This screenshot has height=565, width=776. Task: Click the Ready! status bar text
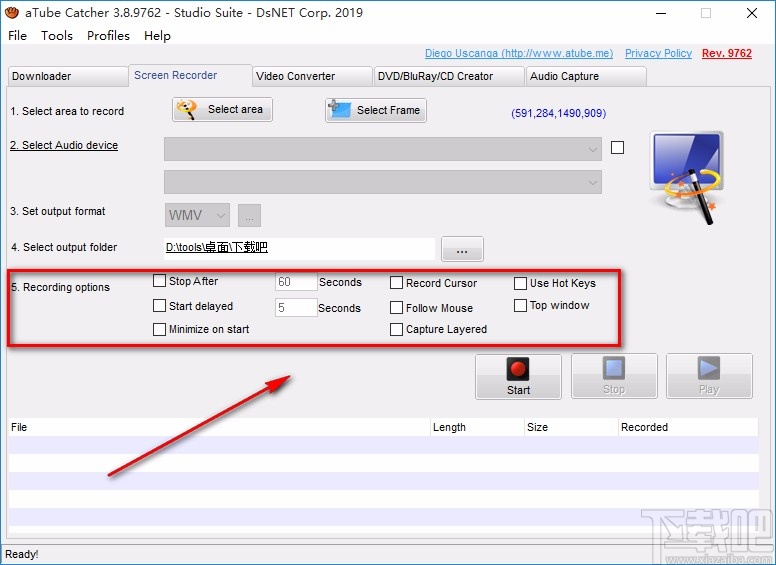(22, 554)
